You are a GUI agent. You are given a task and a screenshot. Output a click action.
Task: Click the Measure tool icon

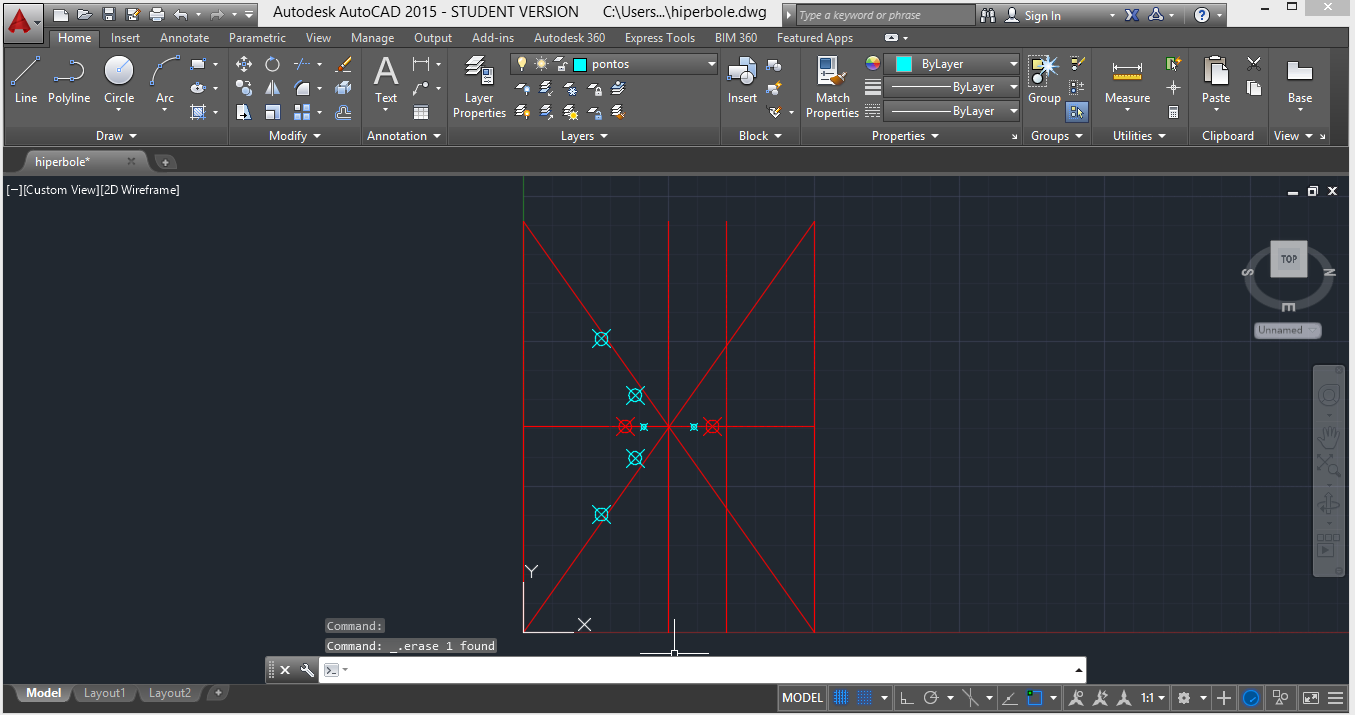tap(1127, 80)
